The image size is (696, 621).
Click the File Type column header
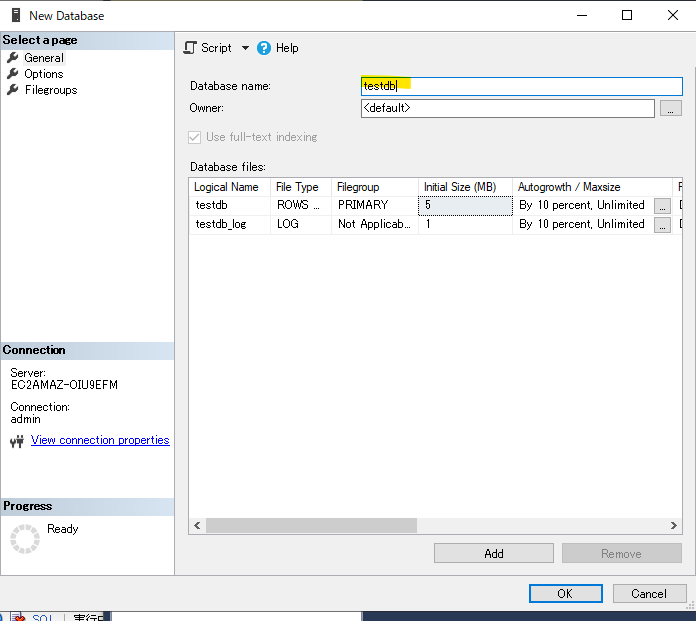pyautogui.click(x=301, y=187)
